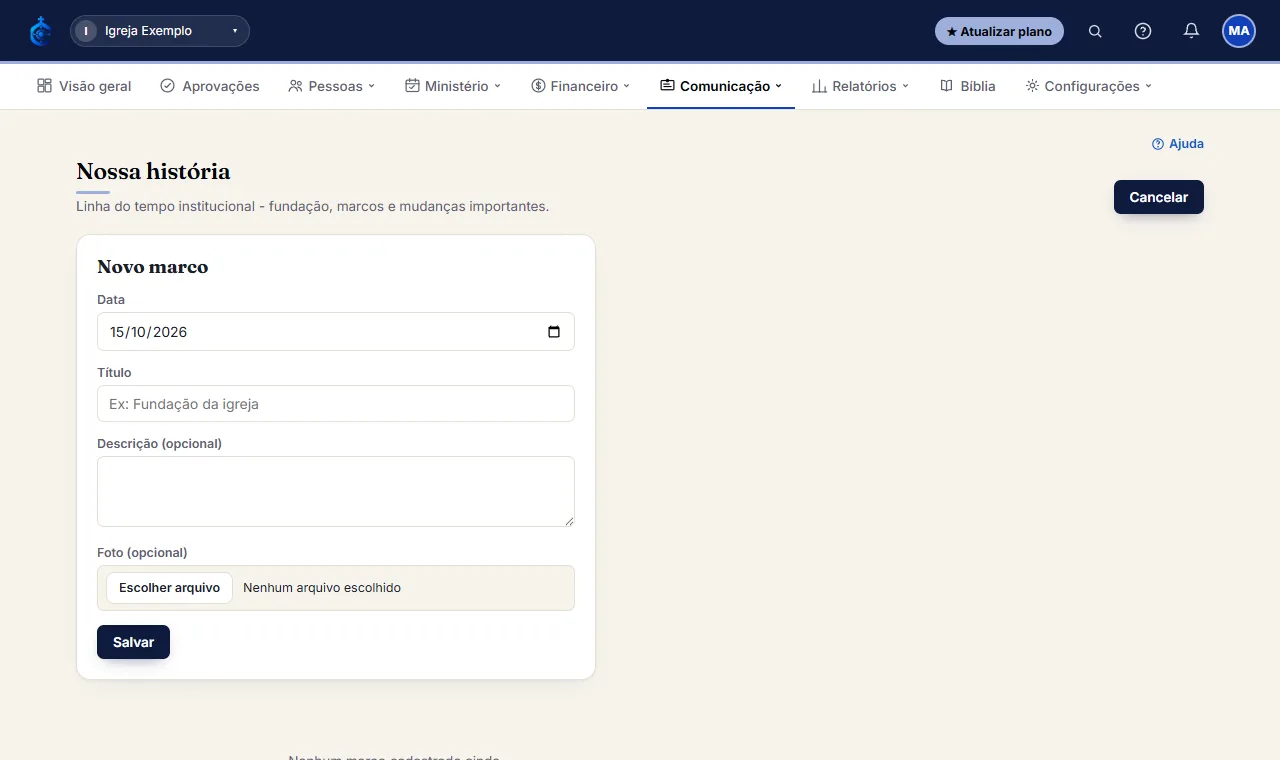Open the Igreja Exemplo church selector
Image resolution: width=1280 pixels, height=760 pixels.
(x=160, y=31)
